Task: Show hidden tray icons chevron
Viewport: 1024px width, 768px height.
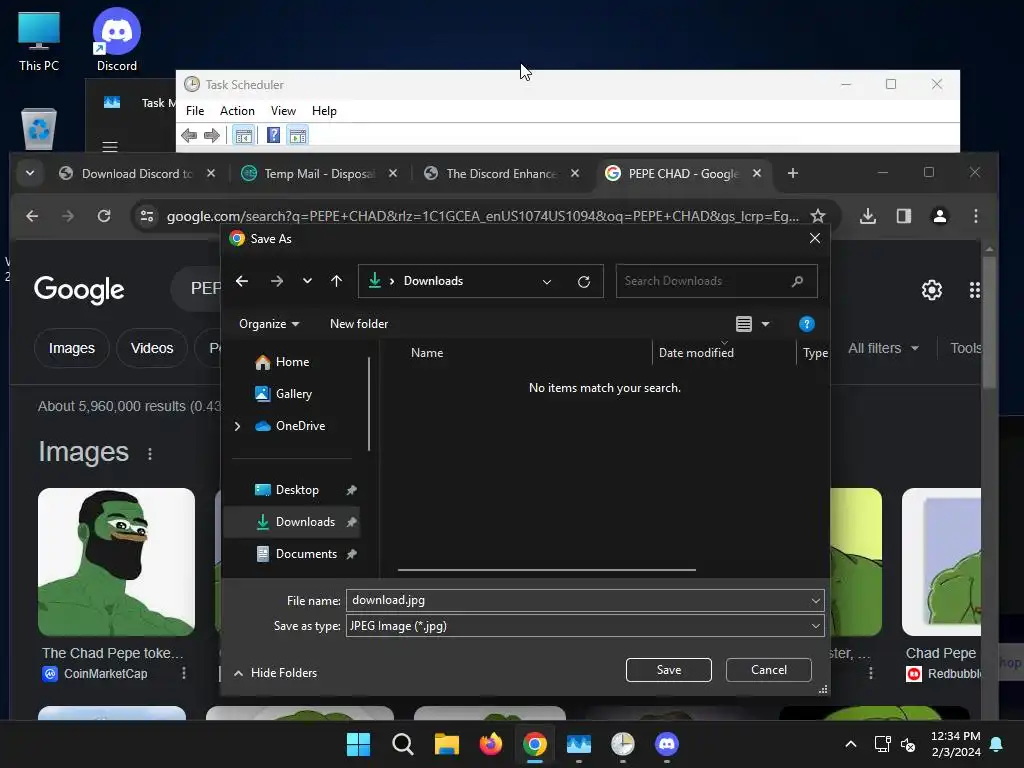Action: (850, 744)
